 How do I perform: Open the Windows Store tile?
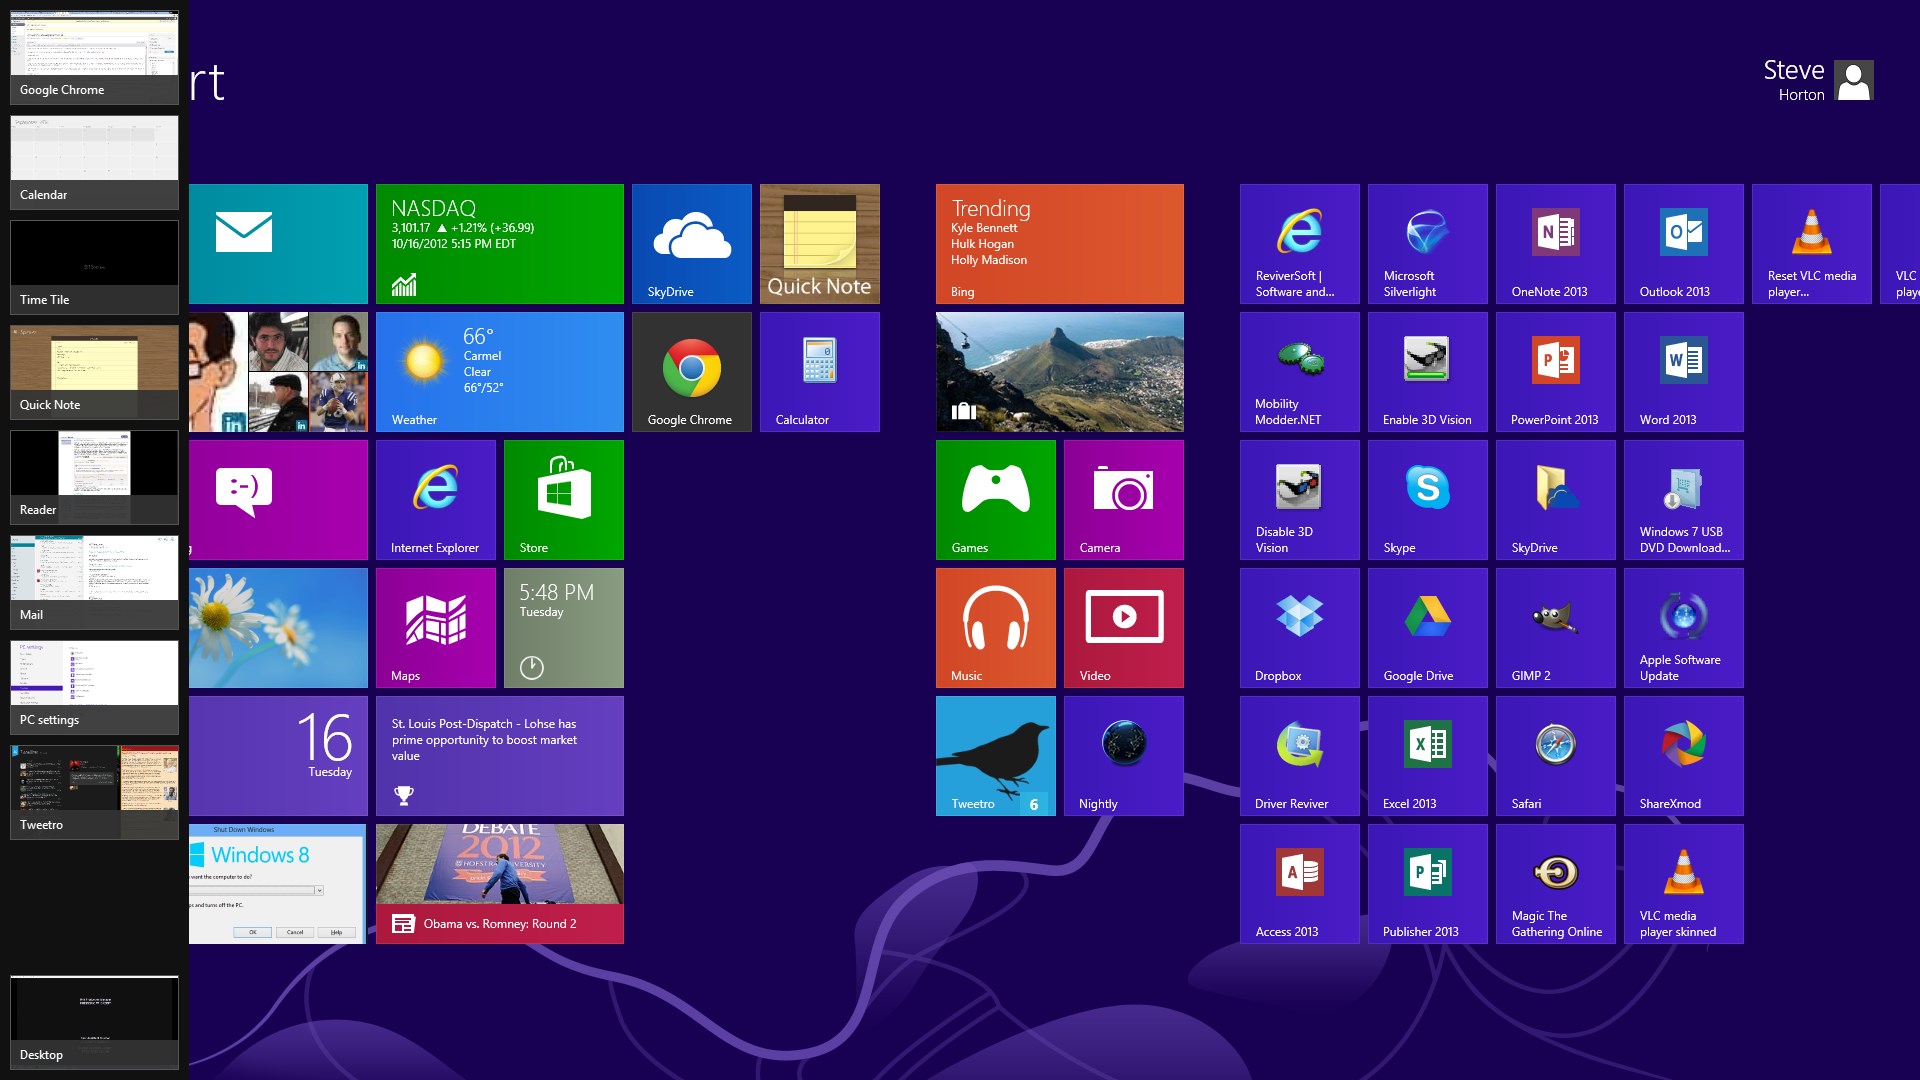(x=563, y=500)
